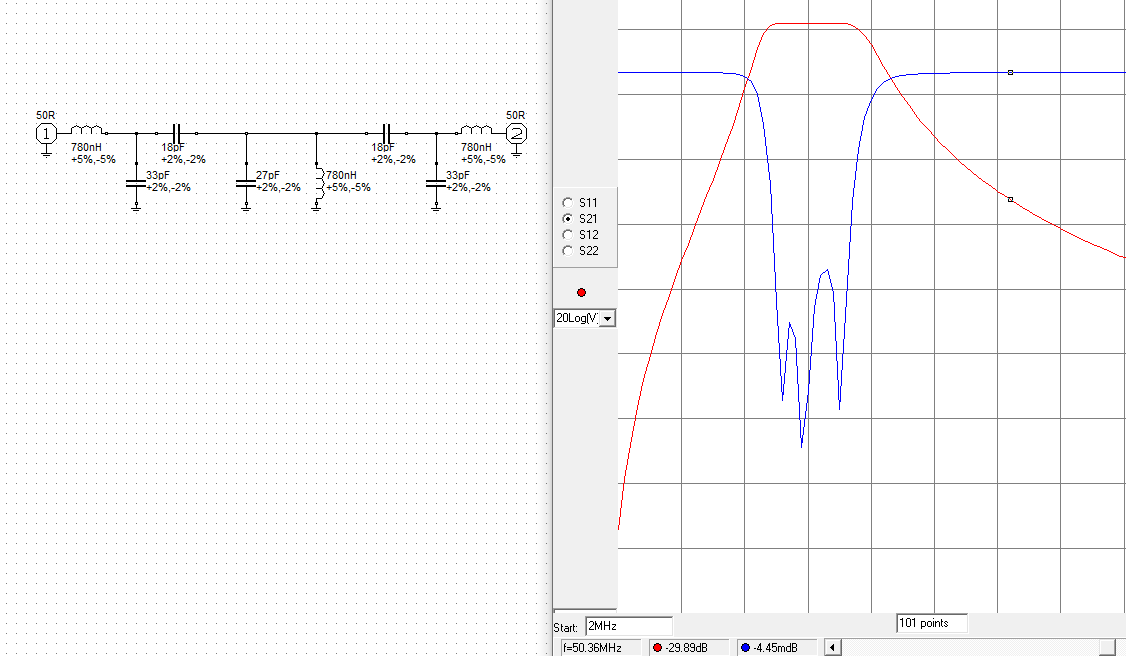Select the rightmost 33pF shunt capacitor

coord(436,183)
